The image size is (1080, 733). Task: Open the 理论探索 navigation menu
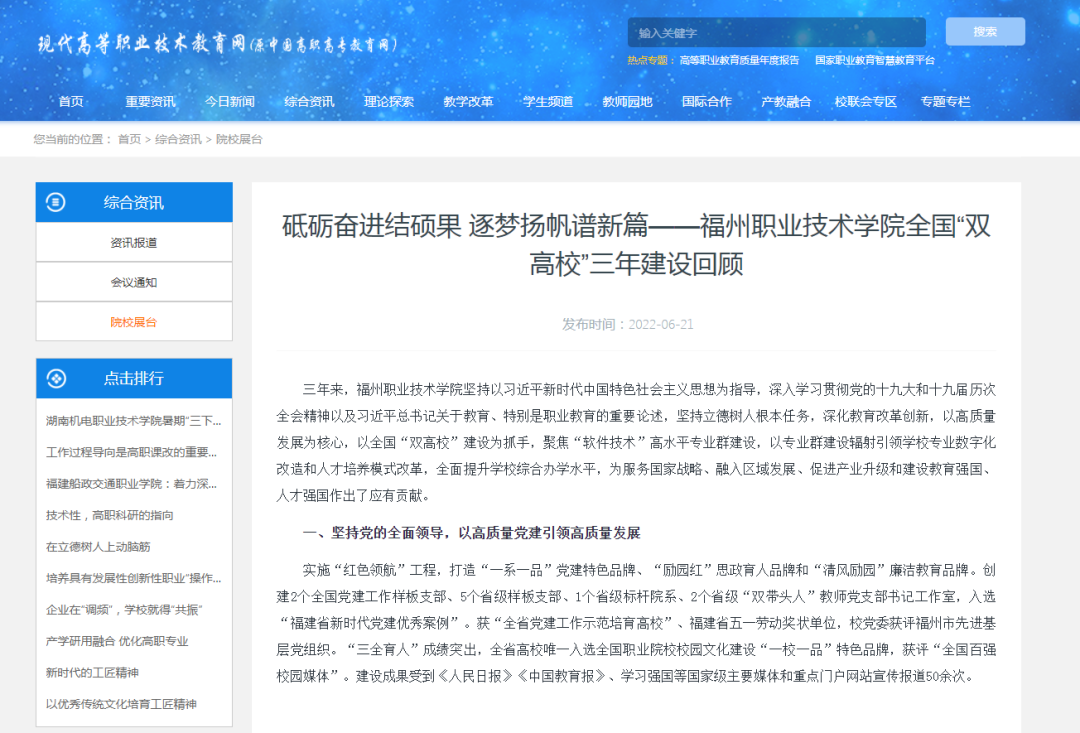pos(389,101)
